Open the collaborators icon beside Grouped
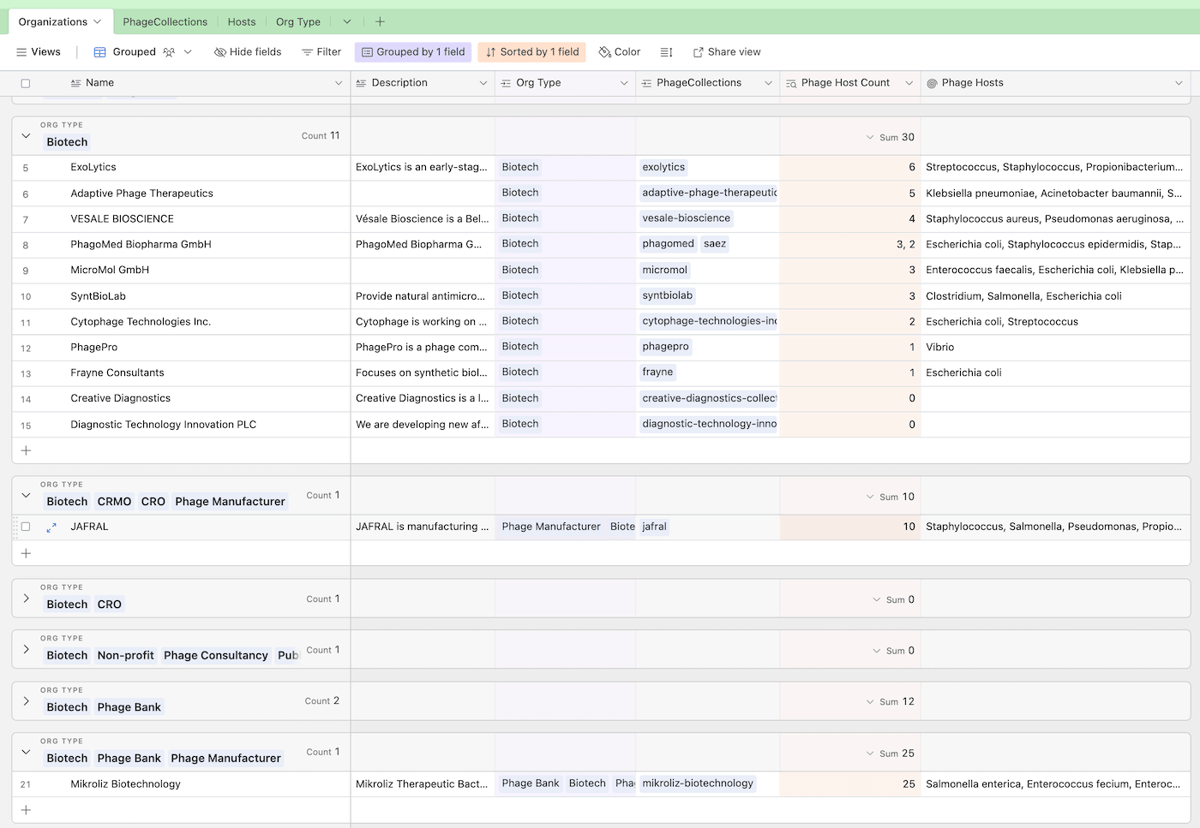This screenshot has height=828, width=1200. [x=169, y=52]
